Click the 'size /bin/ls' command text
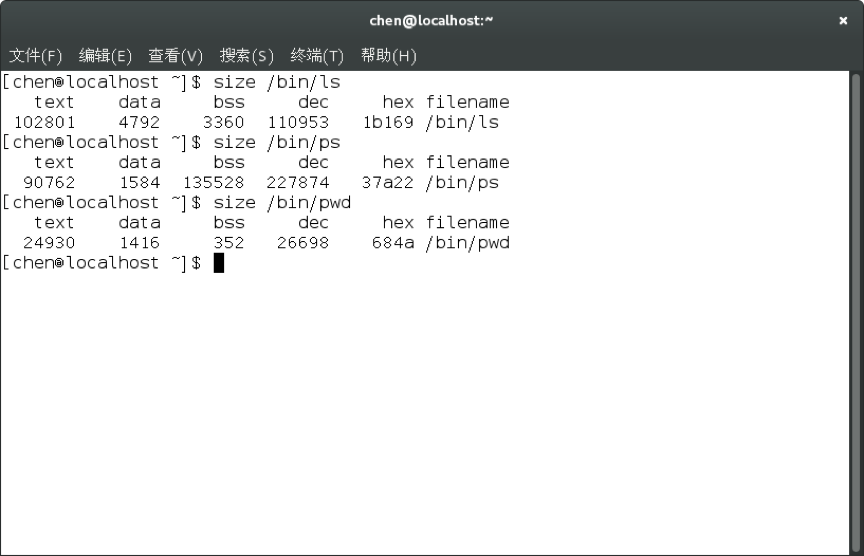The width and height of the screenshot is (864, 556). pos(277,82)
